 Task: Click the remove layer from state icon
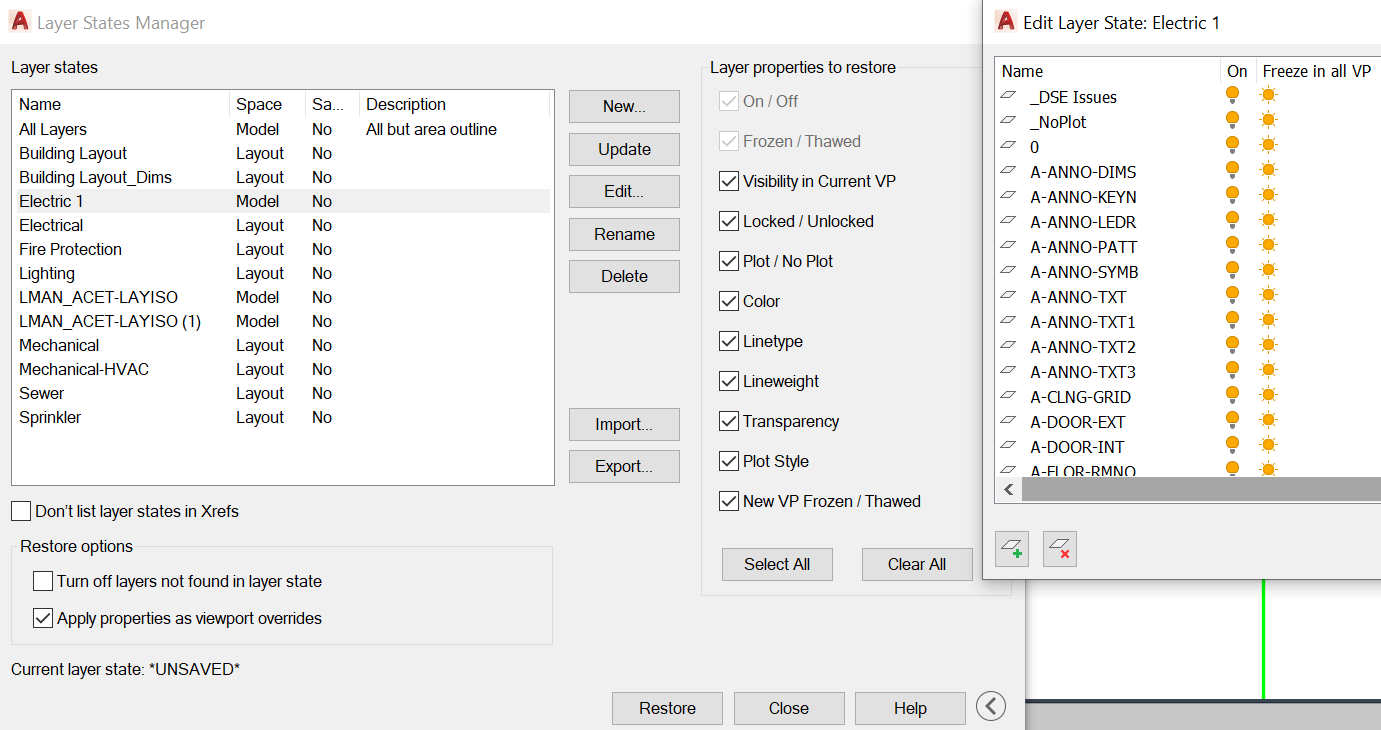[x=1060, y=549]
